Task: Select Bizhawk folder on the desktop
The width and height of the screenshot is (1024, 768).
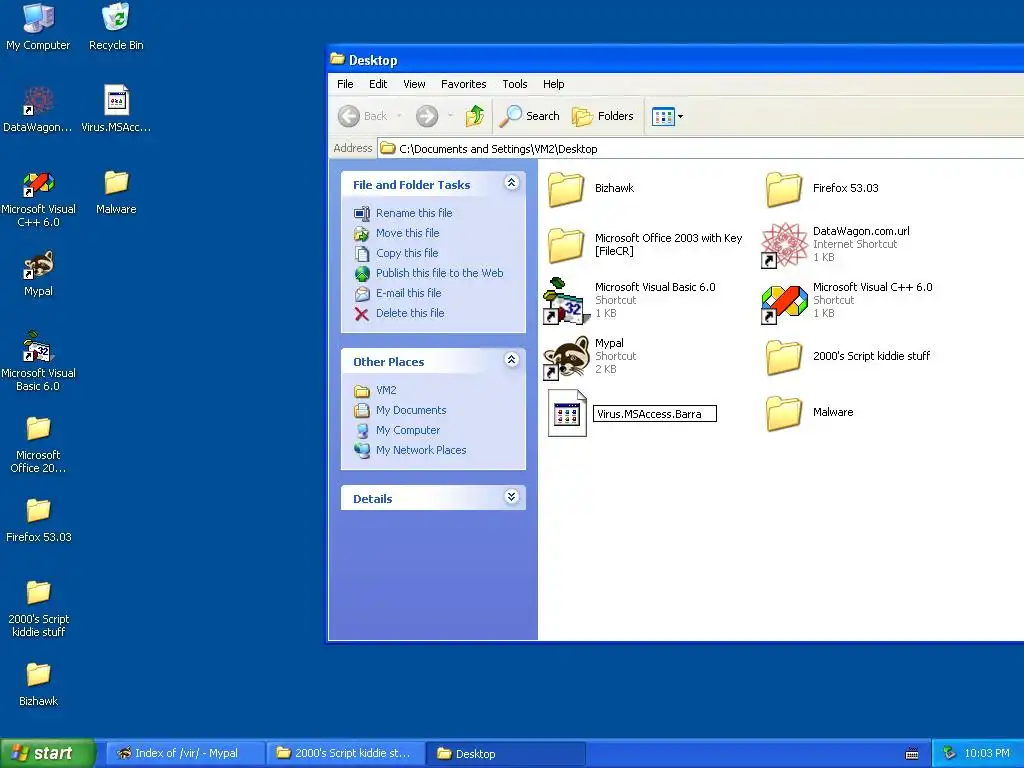Action: 38,684
